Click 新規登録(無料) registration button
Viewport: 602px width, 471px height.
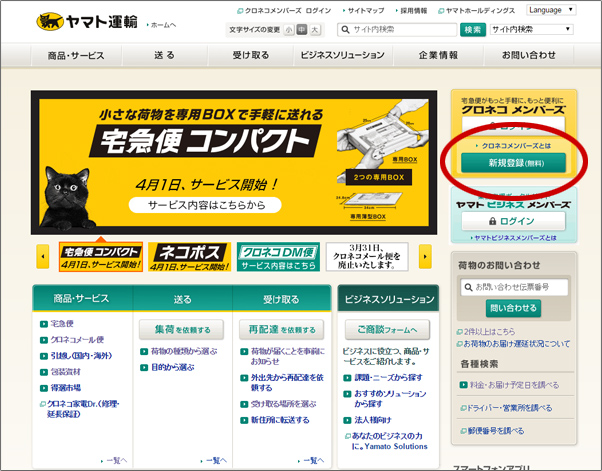[x=513, y=163]
